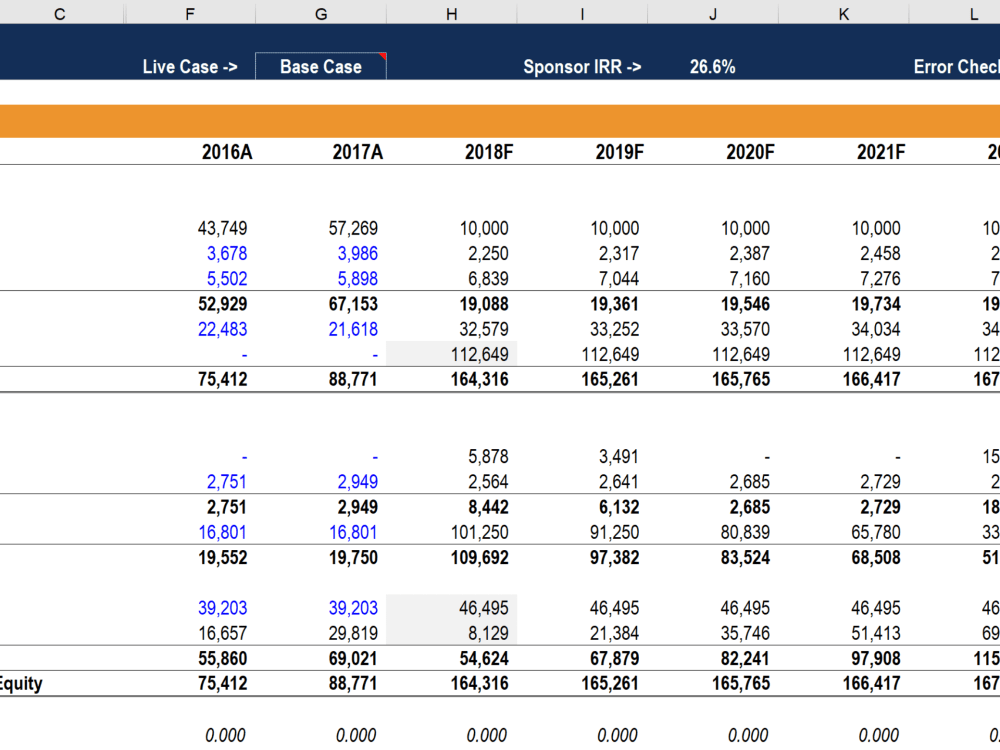The image size is (1000, 750).
Task: Select bold total 54,624
Action: click(484, 658)
